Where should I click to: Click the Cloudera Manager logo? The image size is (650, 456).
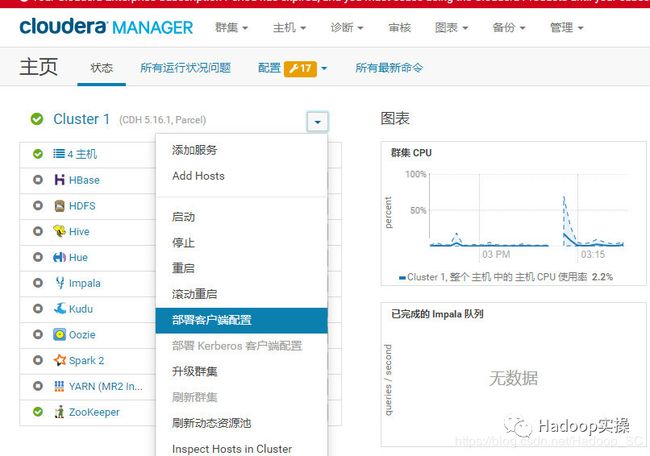coord(106,27)
